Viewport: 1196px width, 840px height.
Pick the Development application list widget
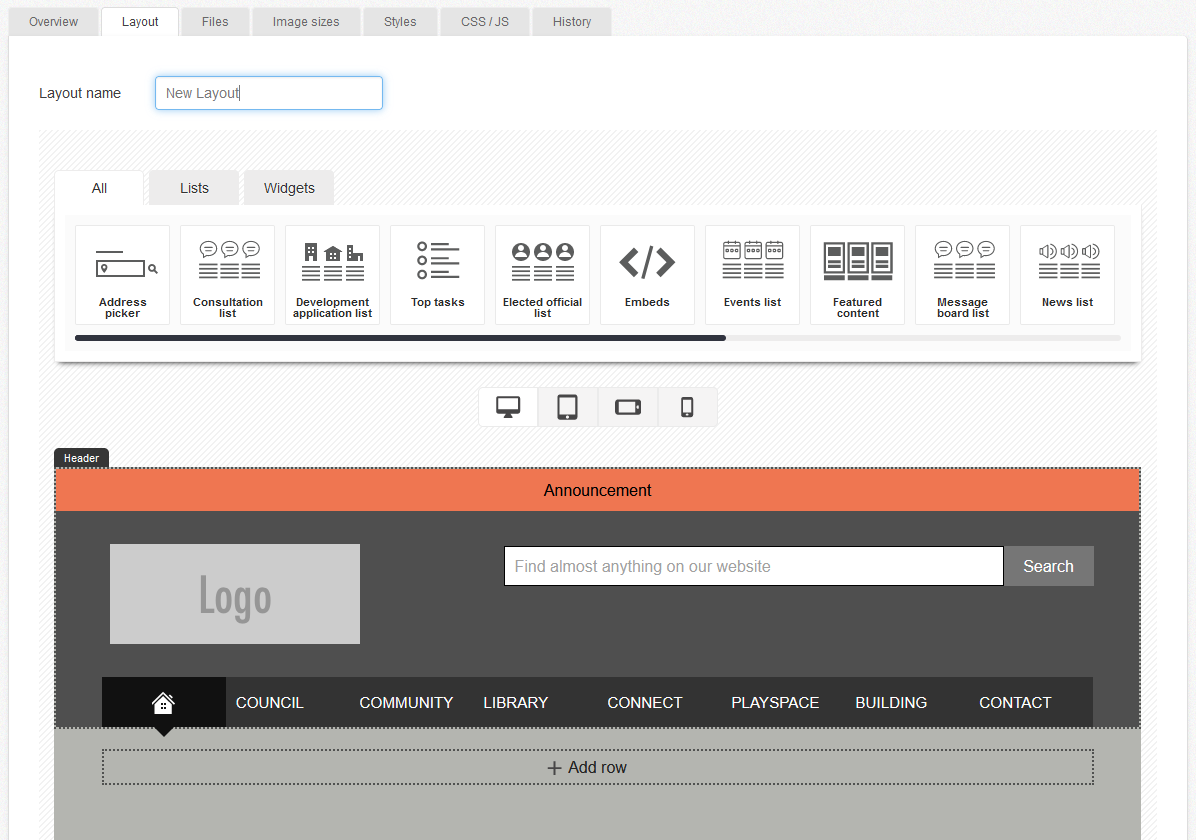[332, 274]
